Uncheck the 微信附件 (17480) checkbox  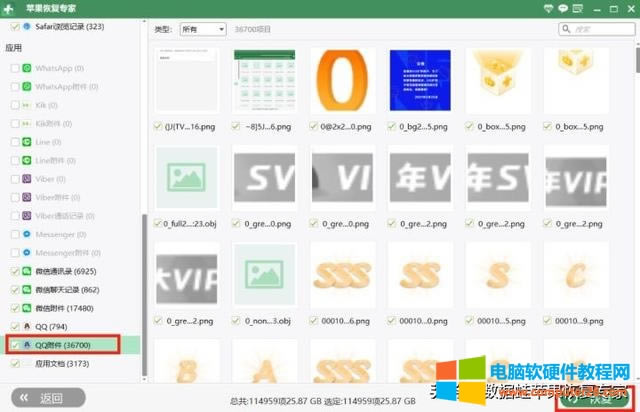pyautogui.click(x=13, y=308)
